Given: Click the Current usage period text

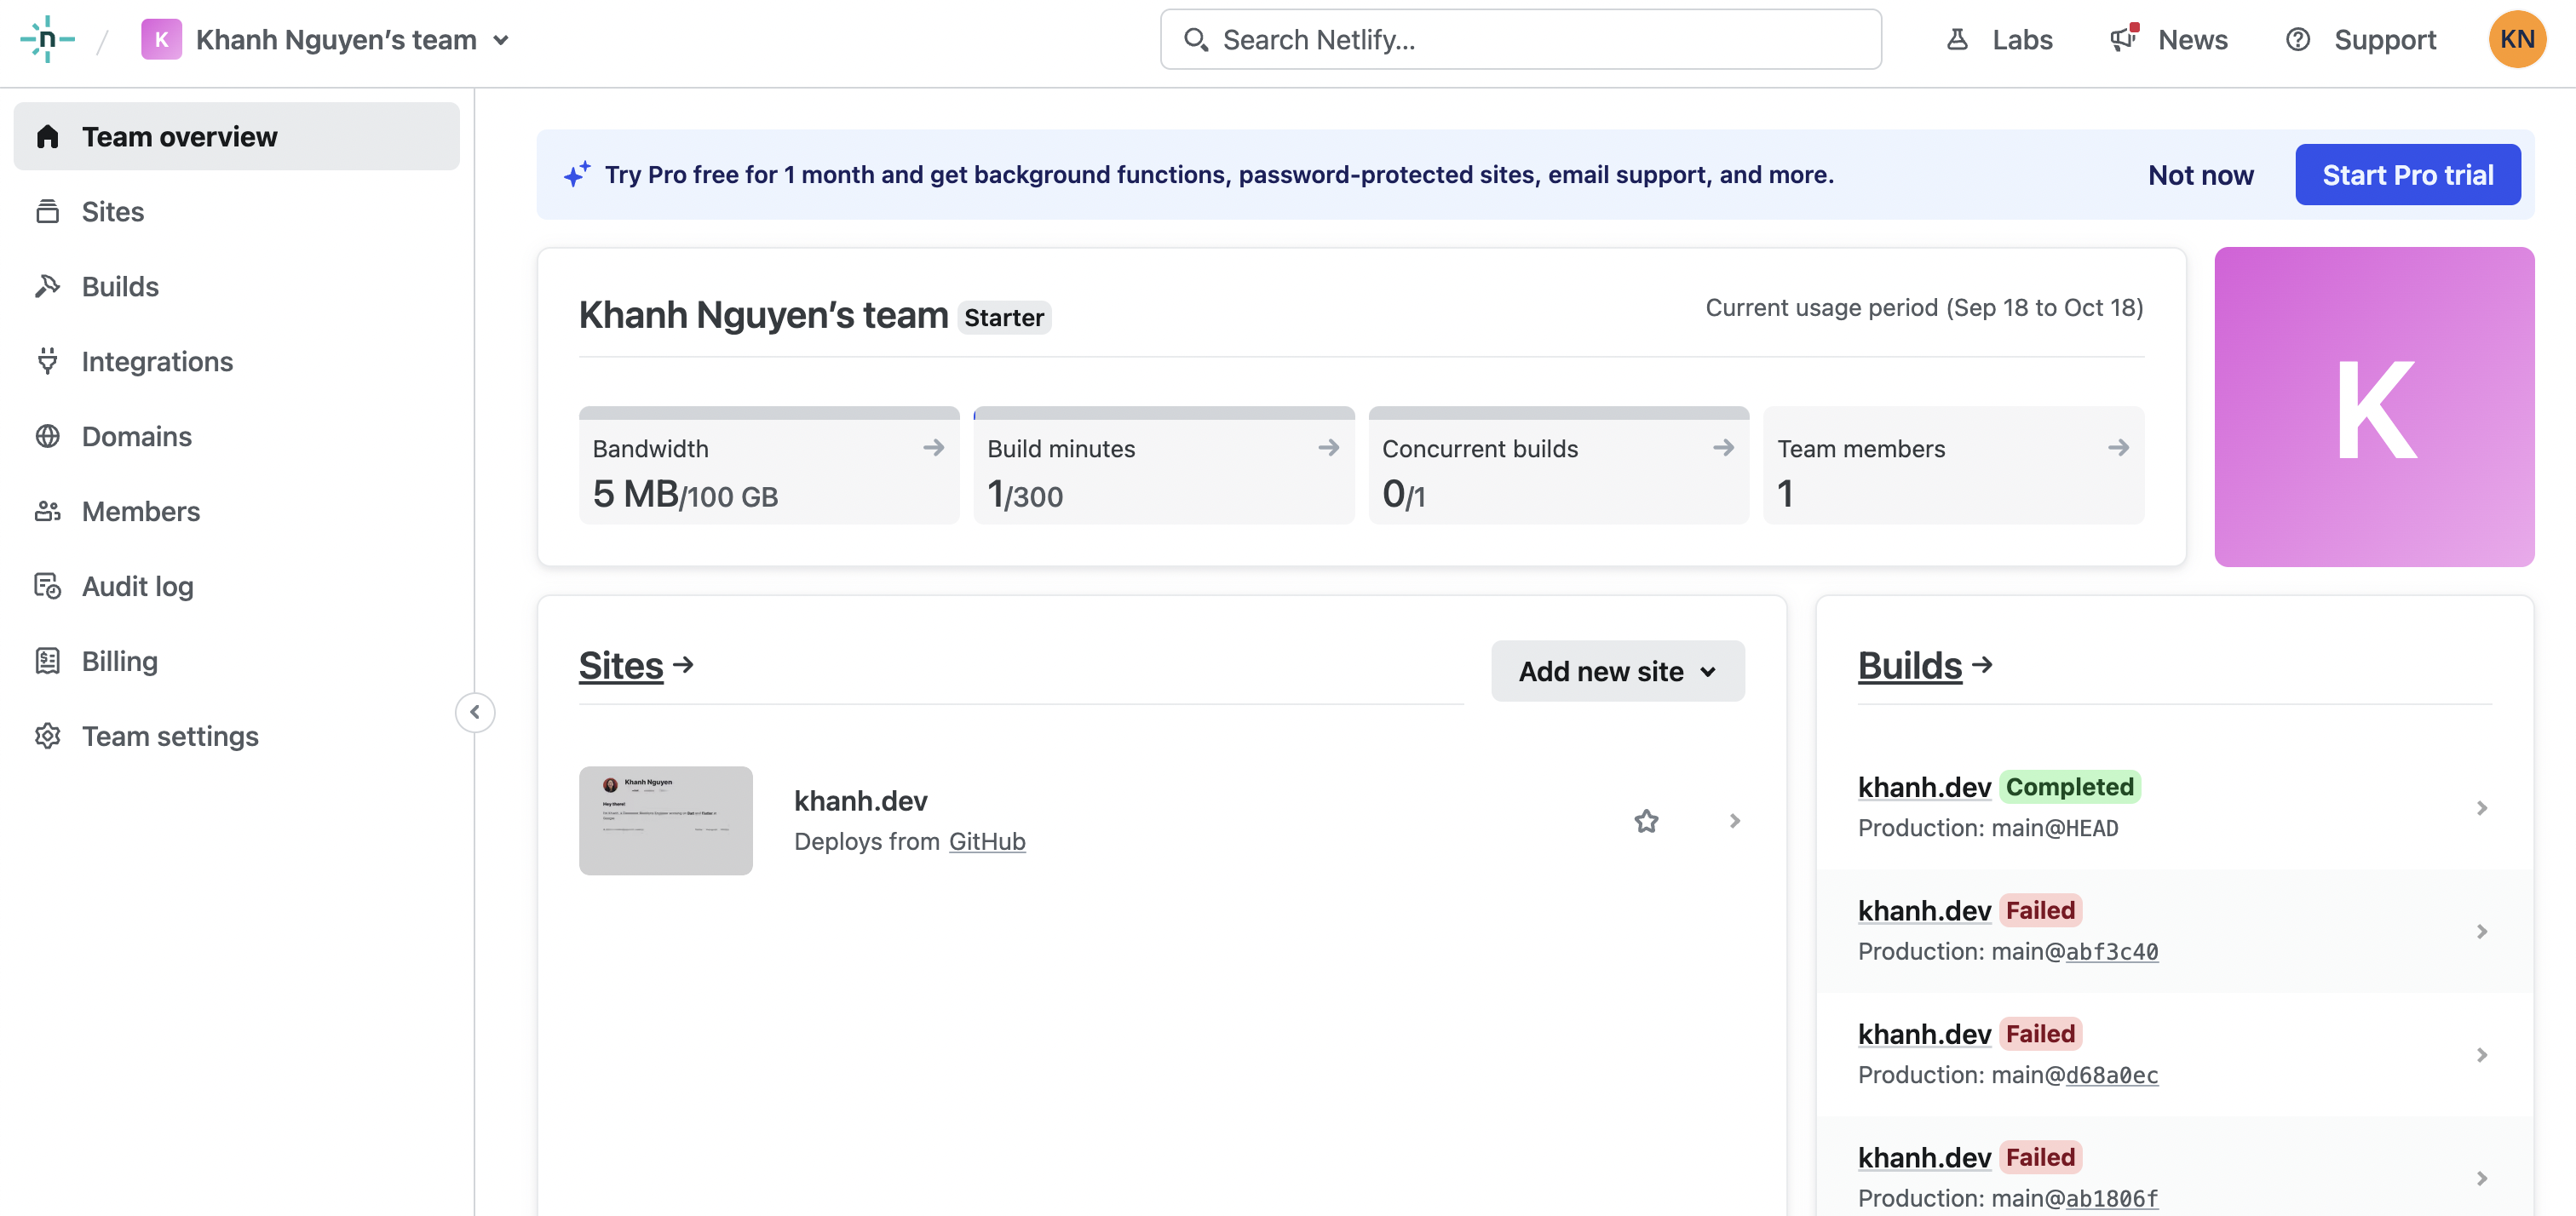Looking at the screenshot, I should pos(1924,308).
